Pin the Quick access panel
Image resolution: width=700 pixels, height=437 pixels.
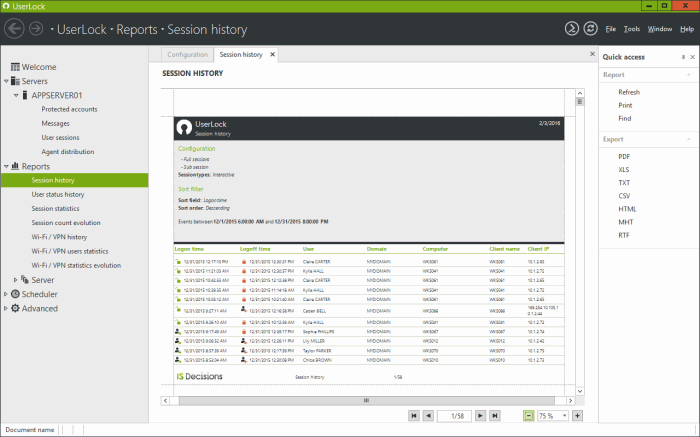click(x=683, y=57)
